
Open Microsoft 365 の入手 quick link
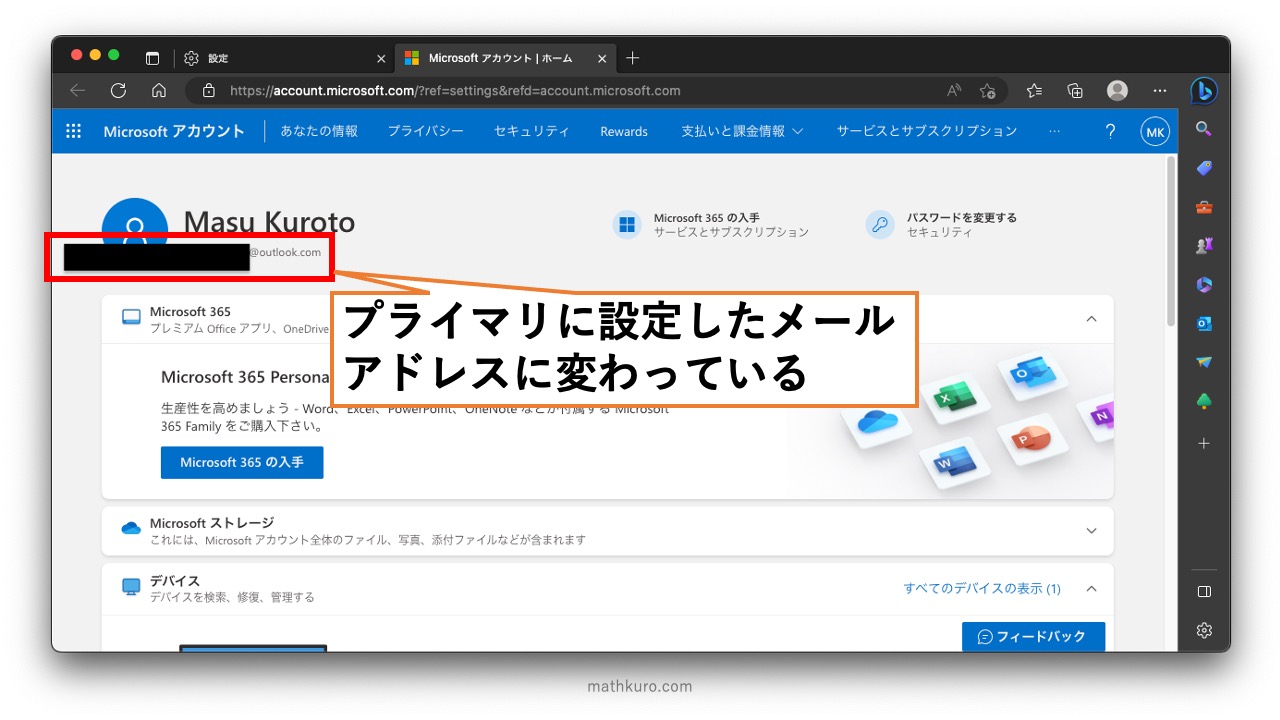click(710, 224)
